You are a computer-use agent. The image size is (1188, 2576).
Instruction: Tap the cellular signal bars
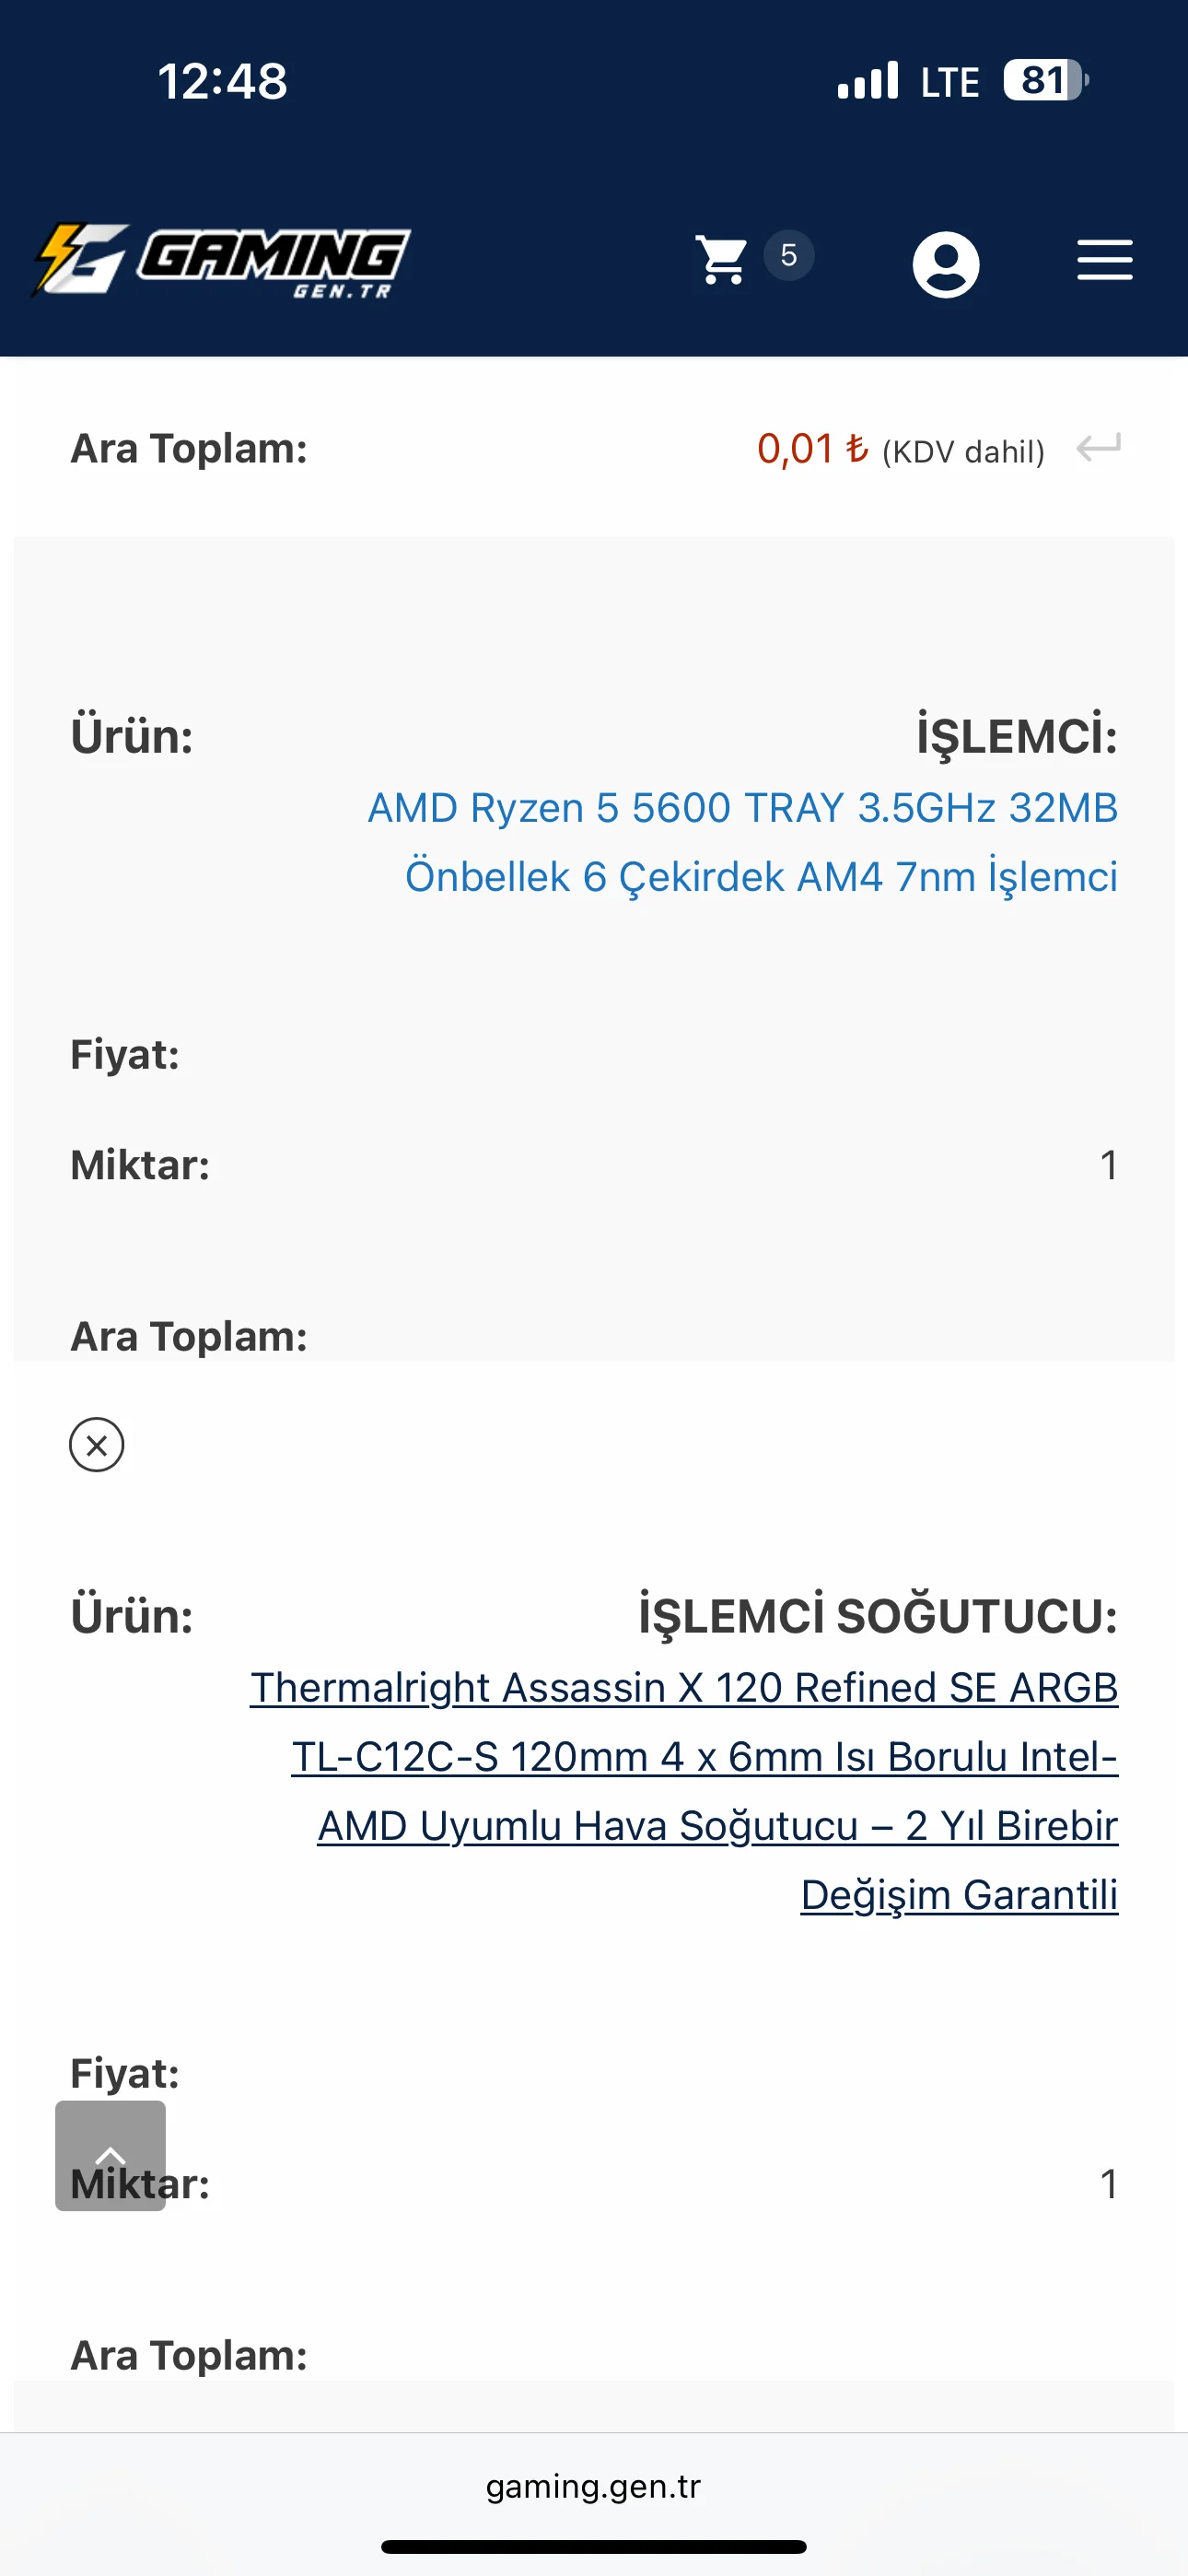point(868,80)
